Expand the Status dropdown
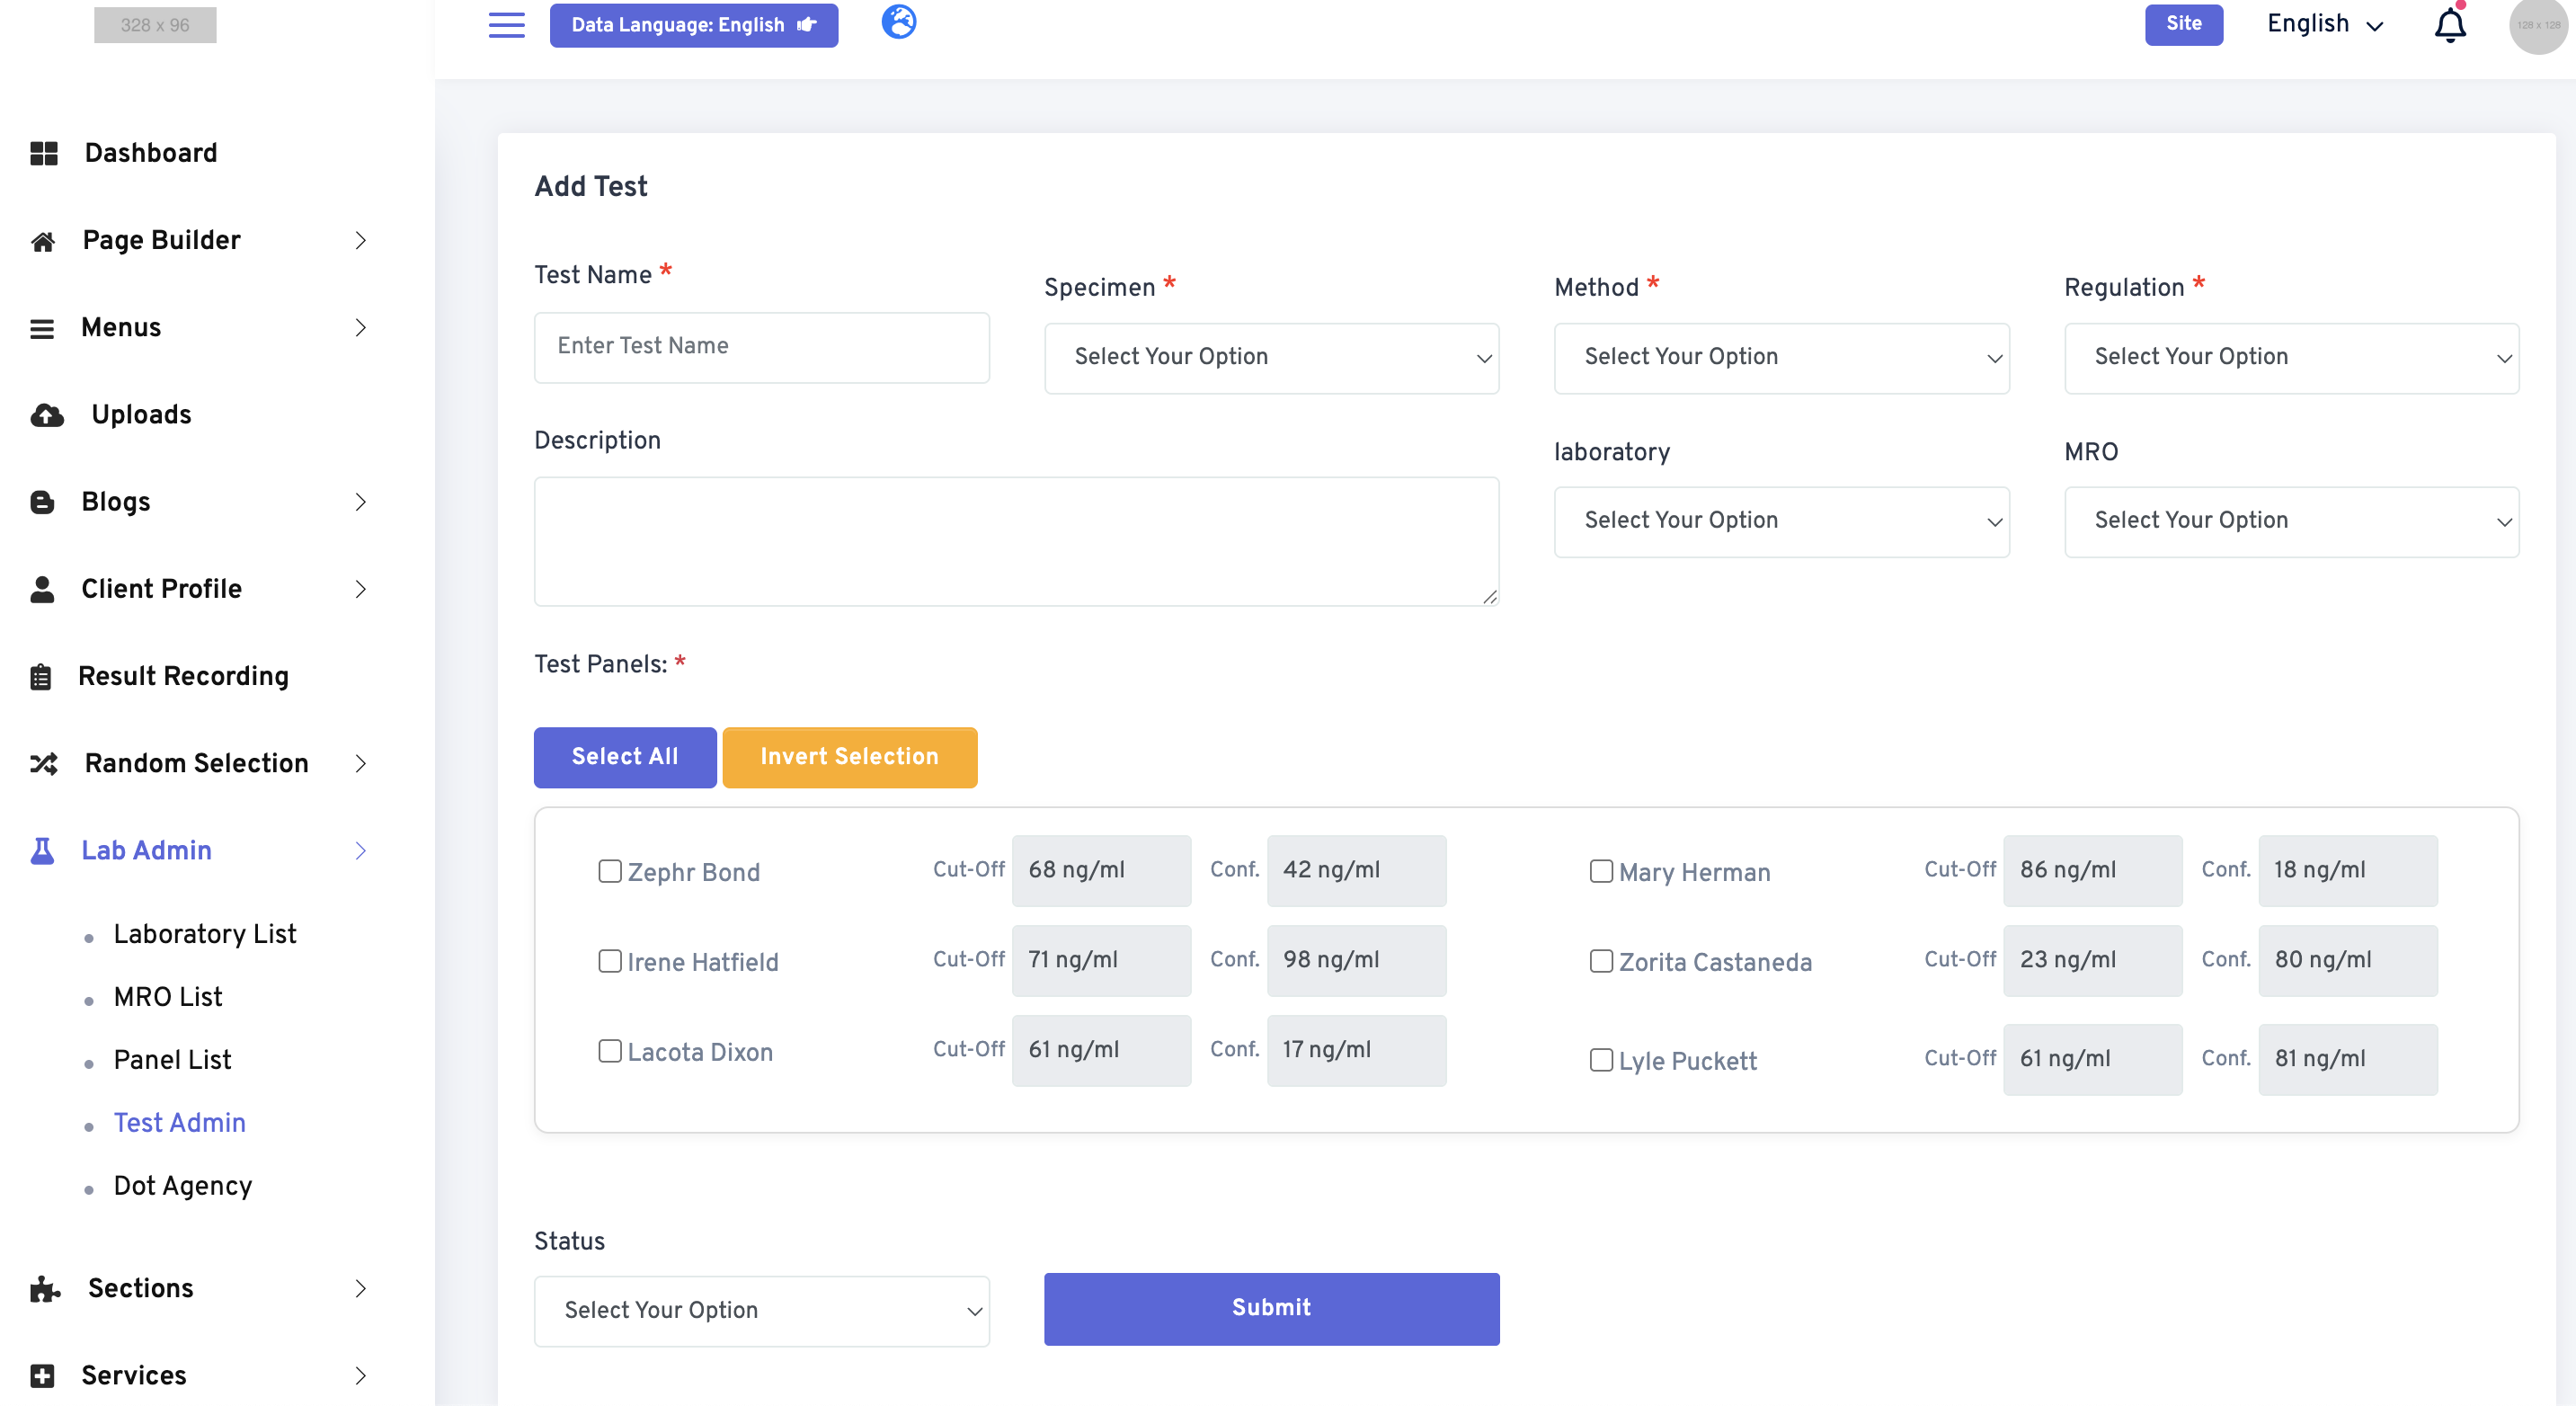 click(x=761, y=1310)
